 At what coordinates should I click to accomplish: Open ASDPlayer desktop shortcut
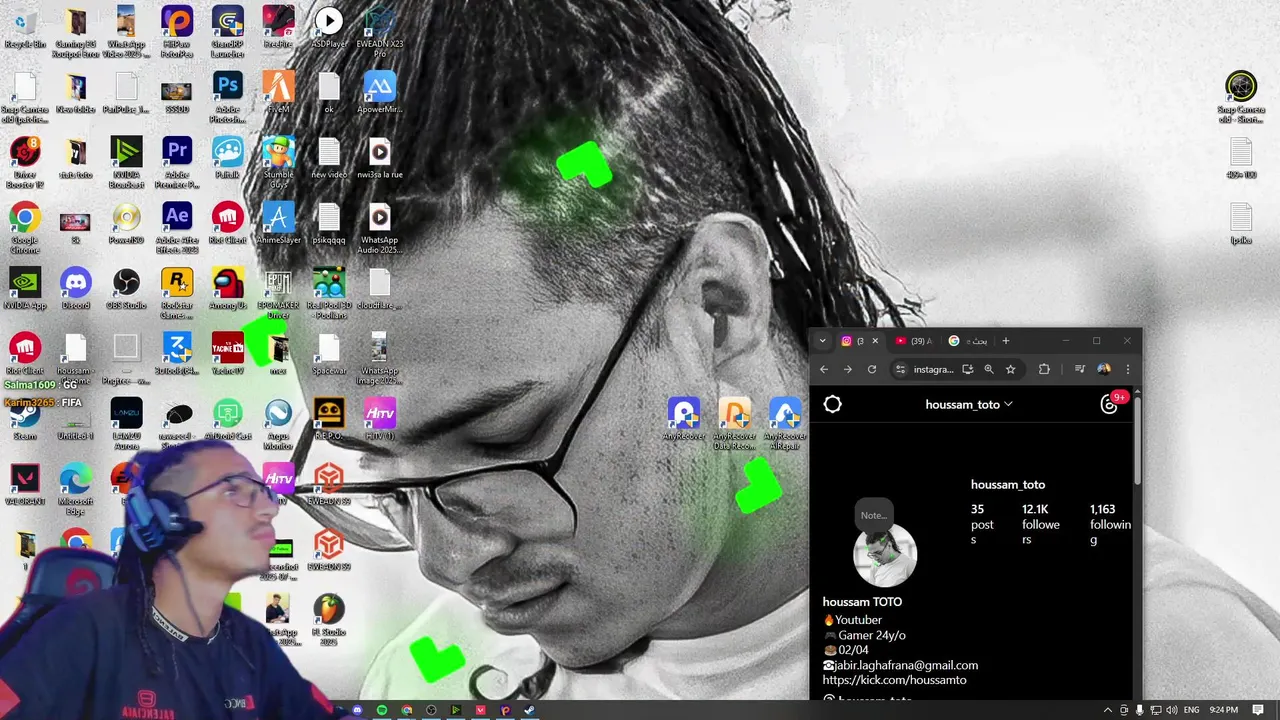(x=329, y=27)
